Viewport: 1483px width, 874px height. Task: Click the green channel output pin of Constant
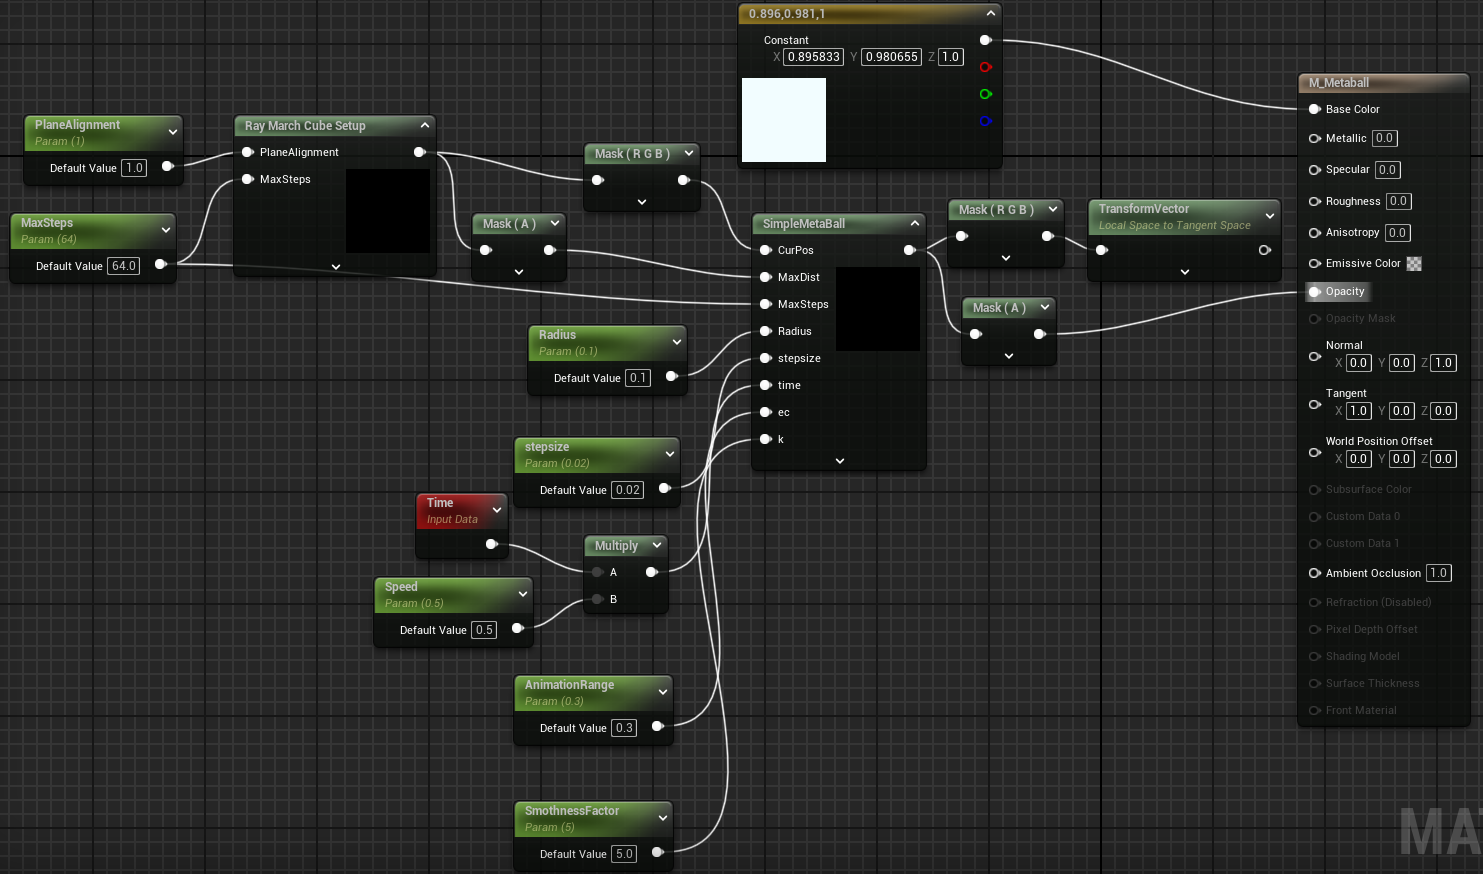(x=985, y=94)
